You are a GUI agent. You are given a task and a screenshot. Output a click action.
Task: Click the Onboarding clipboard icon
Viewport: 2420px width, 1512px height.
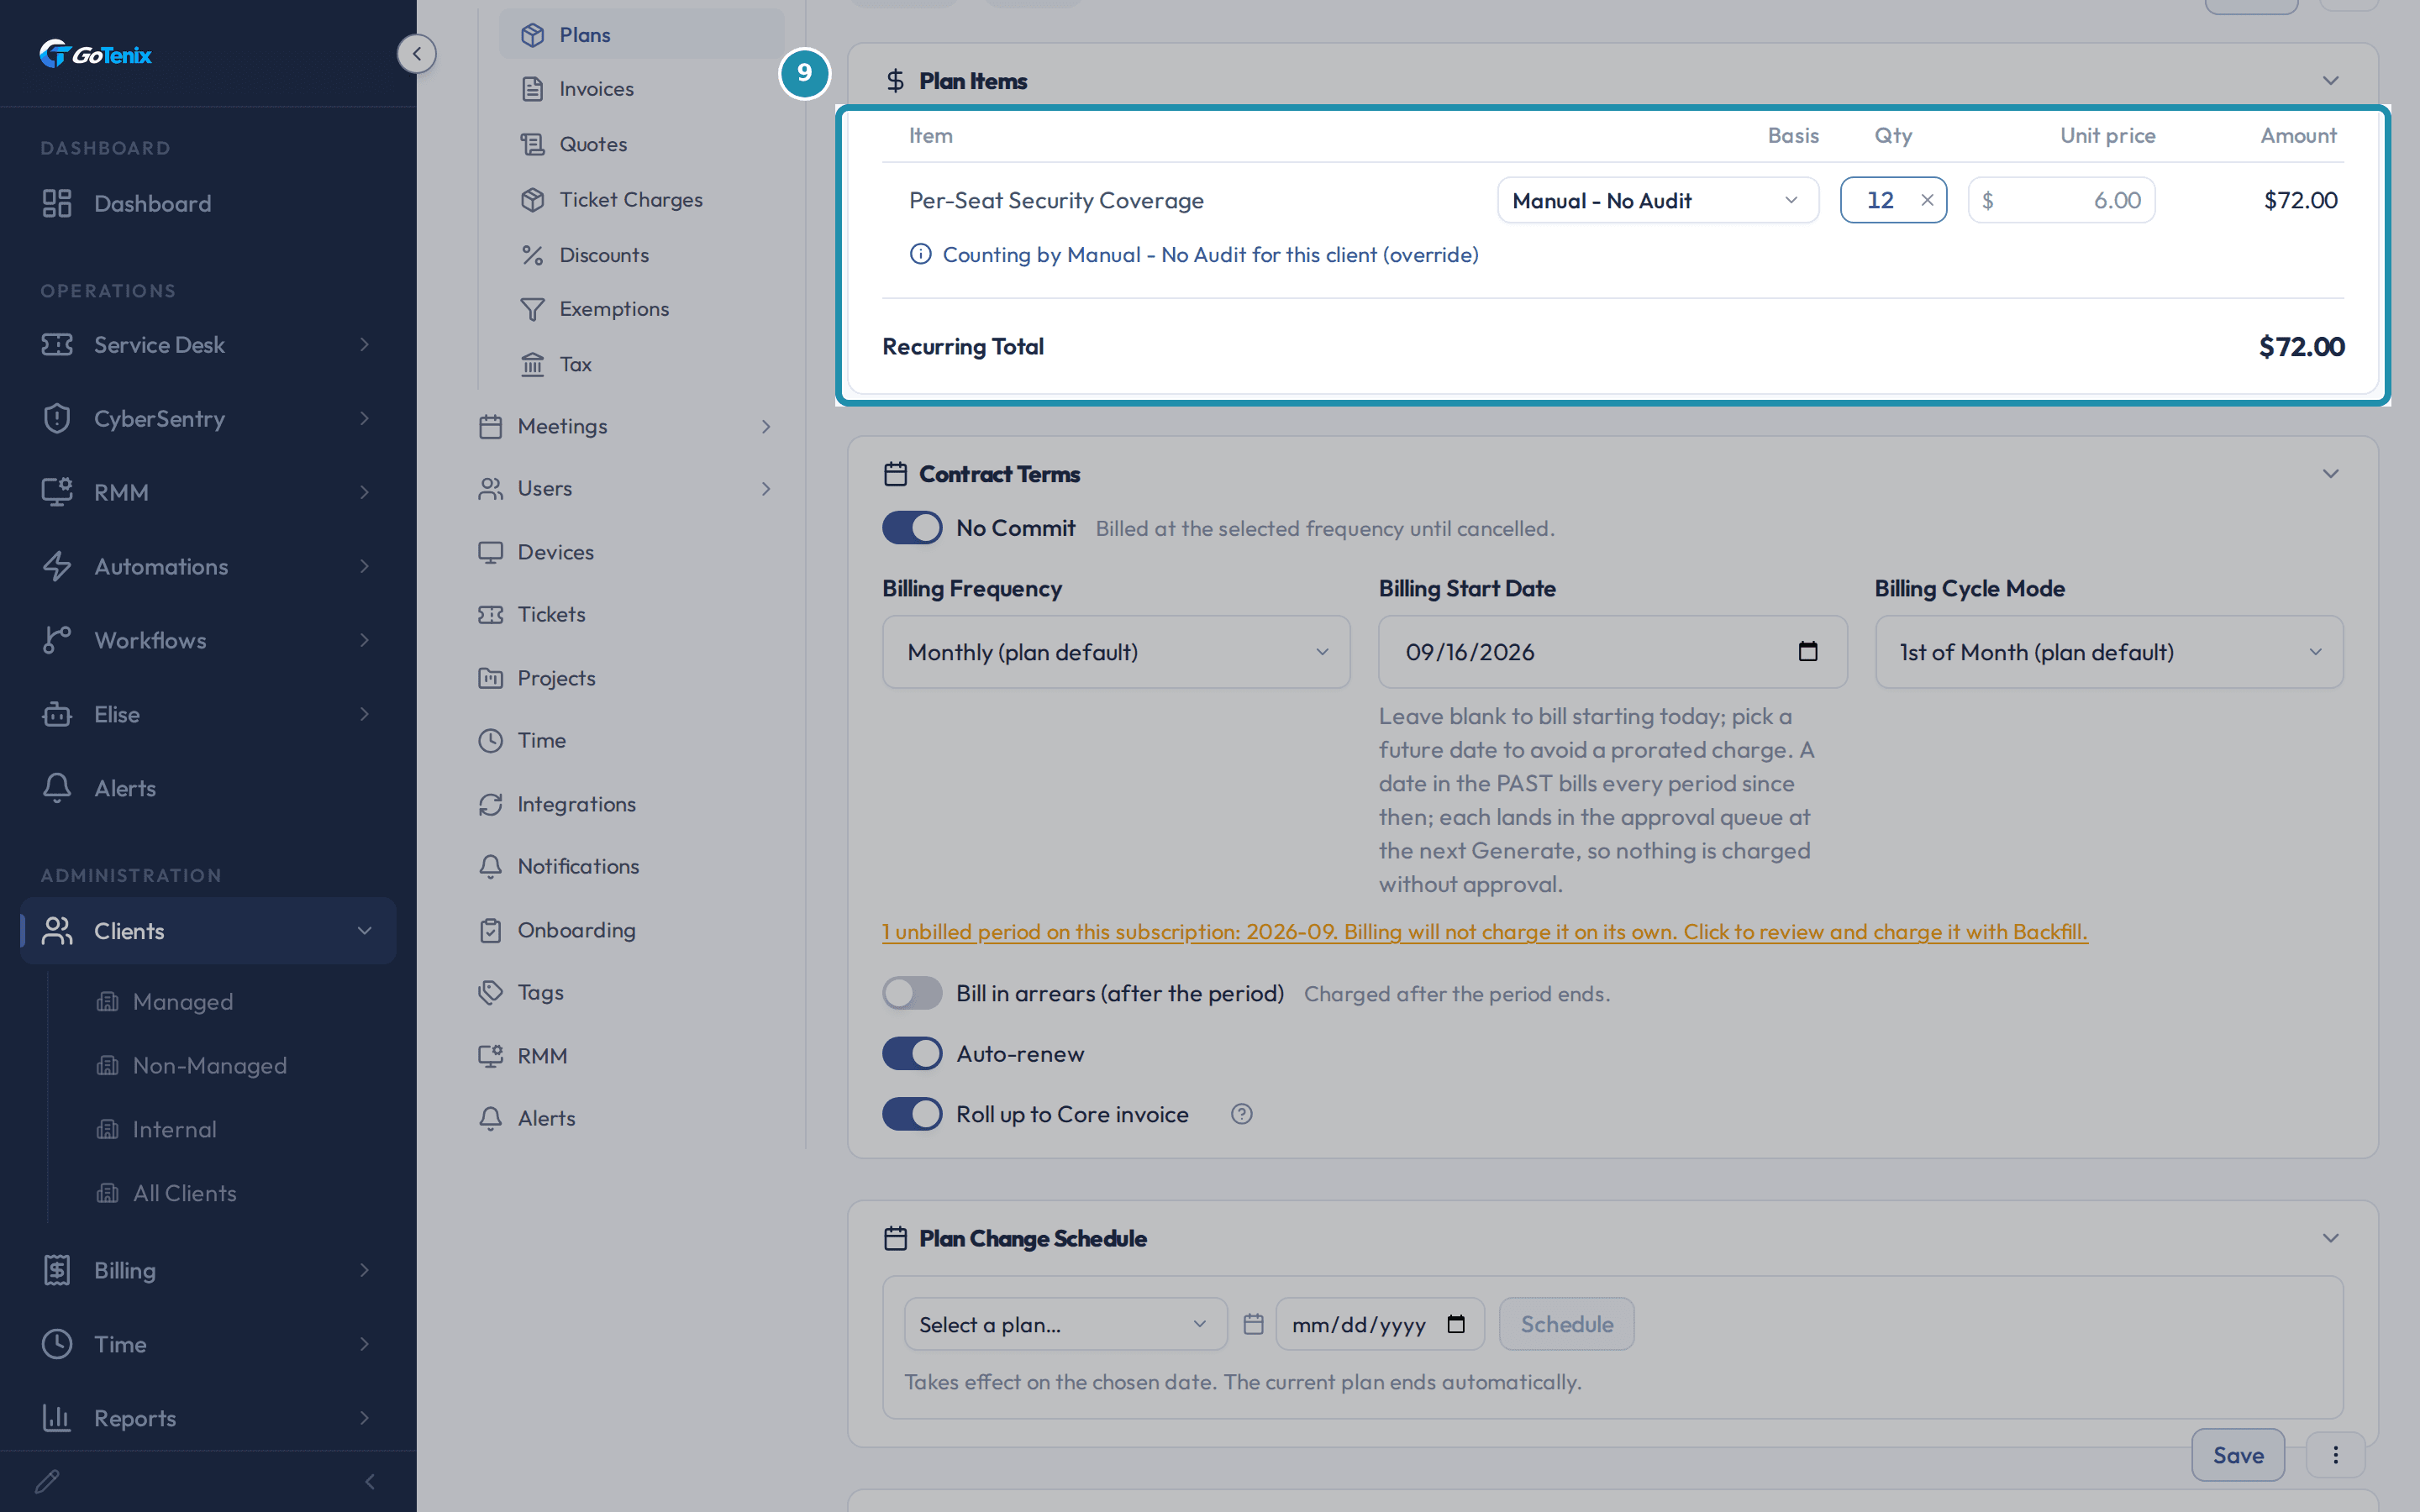point(490,930)
